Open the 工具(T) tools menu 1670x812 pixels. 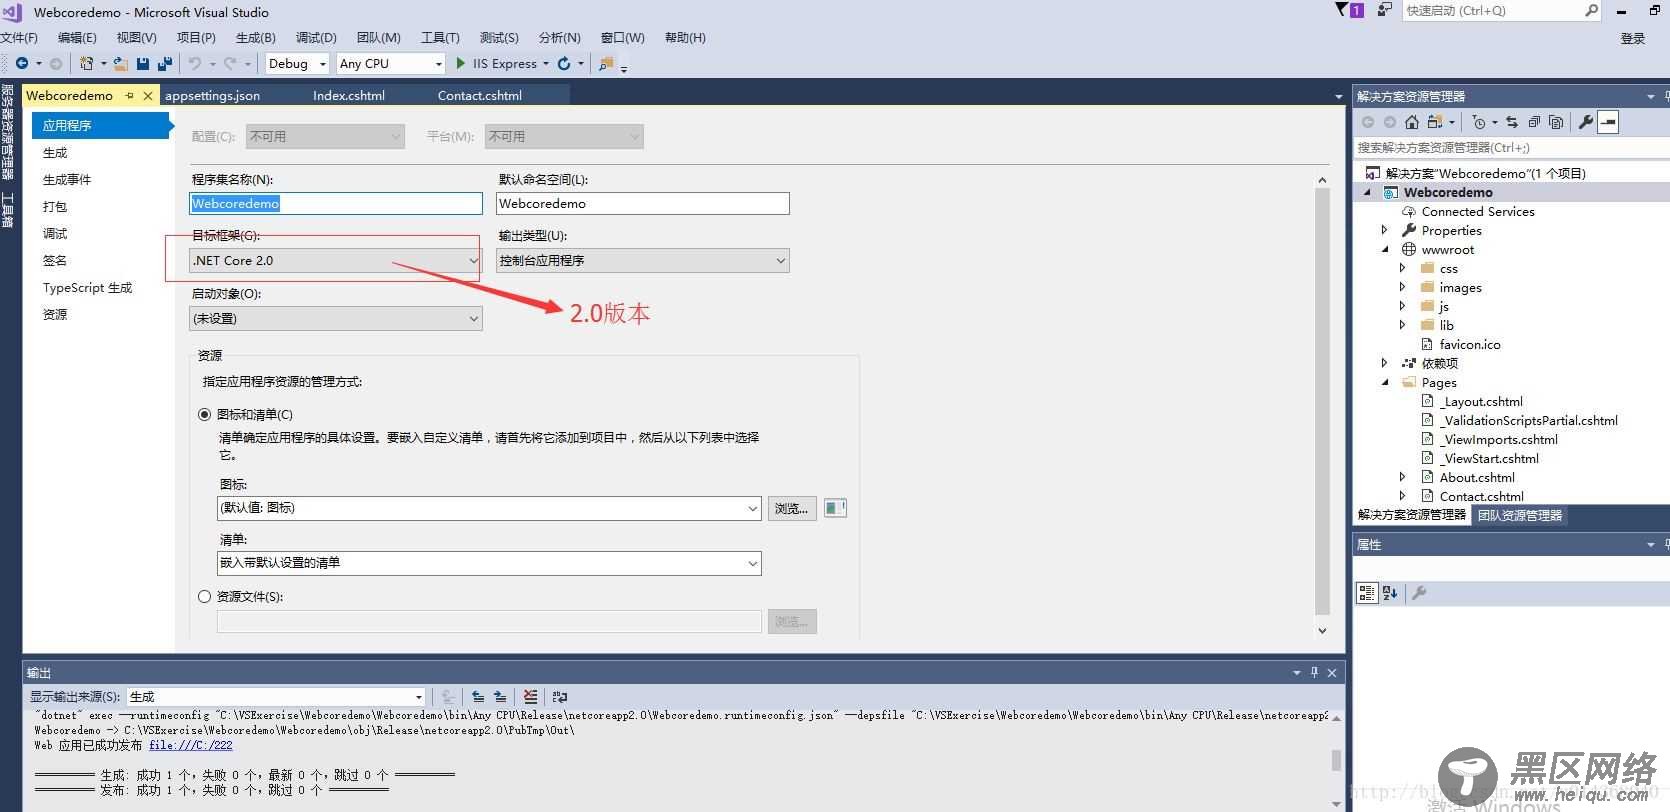pos(440,38)
